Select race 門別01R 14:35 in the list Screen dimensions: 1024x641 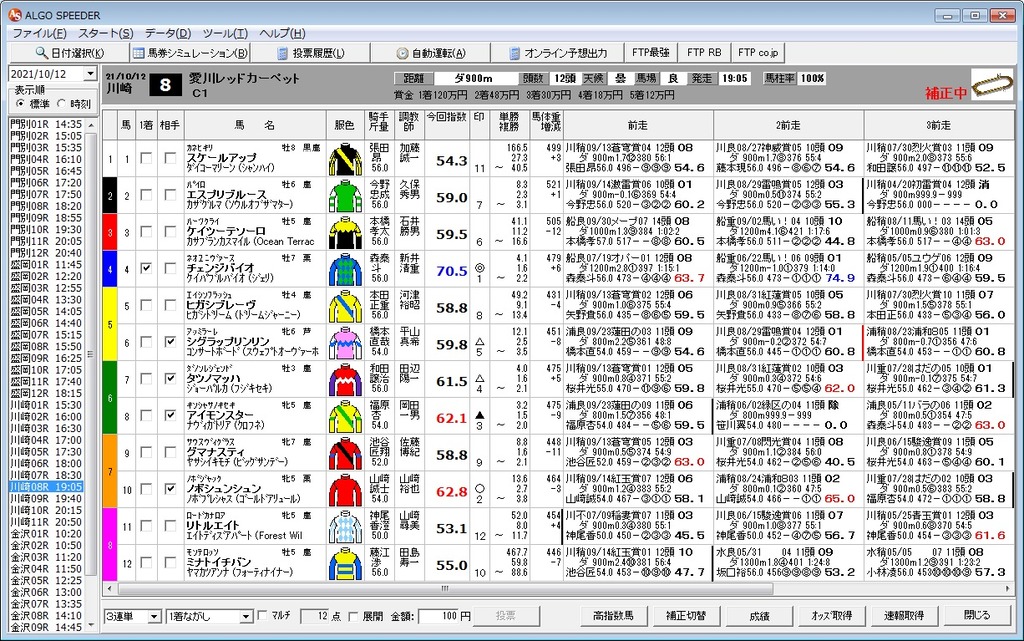(x=46, y=124)
